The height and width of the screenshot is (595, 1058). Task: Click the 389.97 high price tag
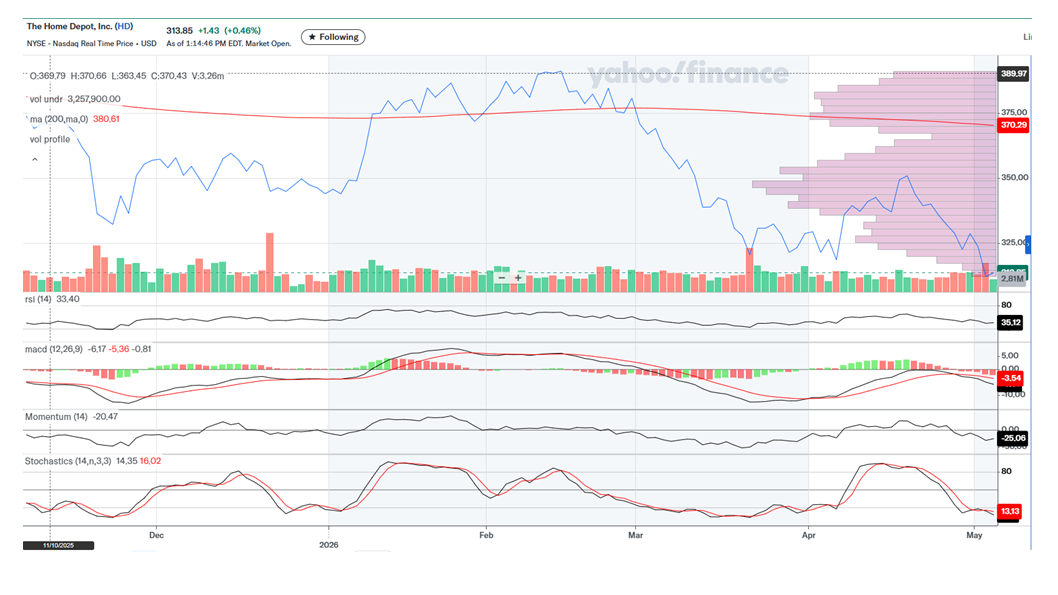coord(1013,74)
